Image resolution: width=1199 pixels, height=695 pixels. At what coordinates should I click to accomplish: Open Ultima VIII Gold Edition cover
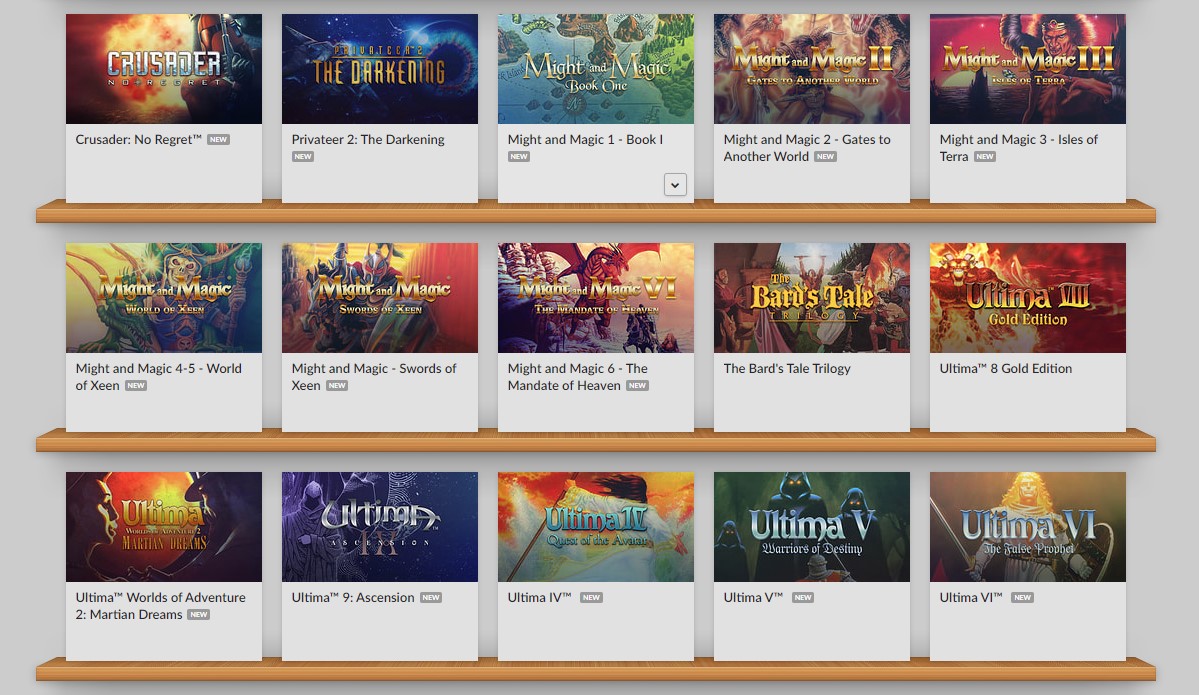pos(1028,298)
